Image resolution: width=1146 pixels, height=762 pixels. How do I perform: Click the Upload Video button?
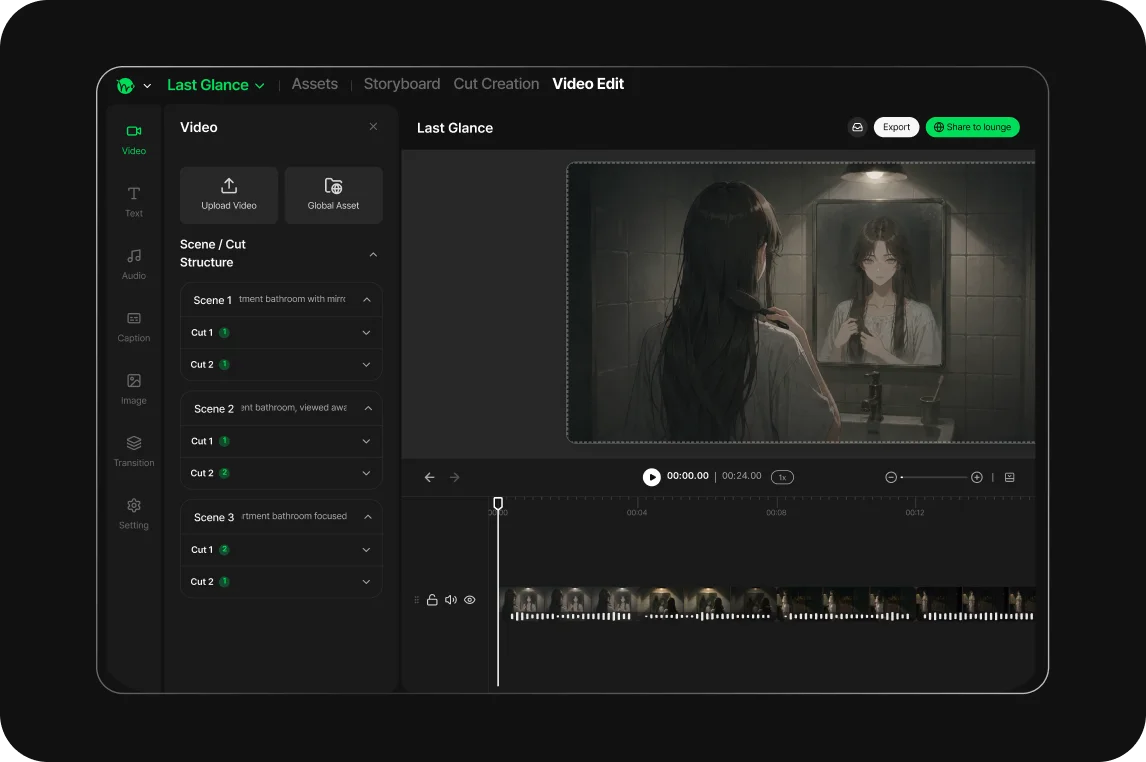229,195
